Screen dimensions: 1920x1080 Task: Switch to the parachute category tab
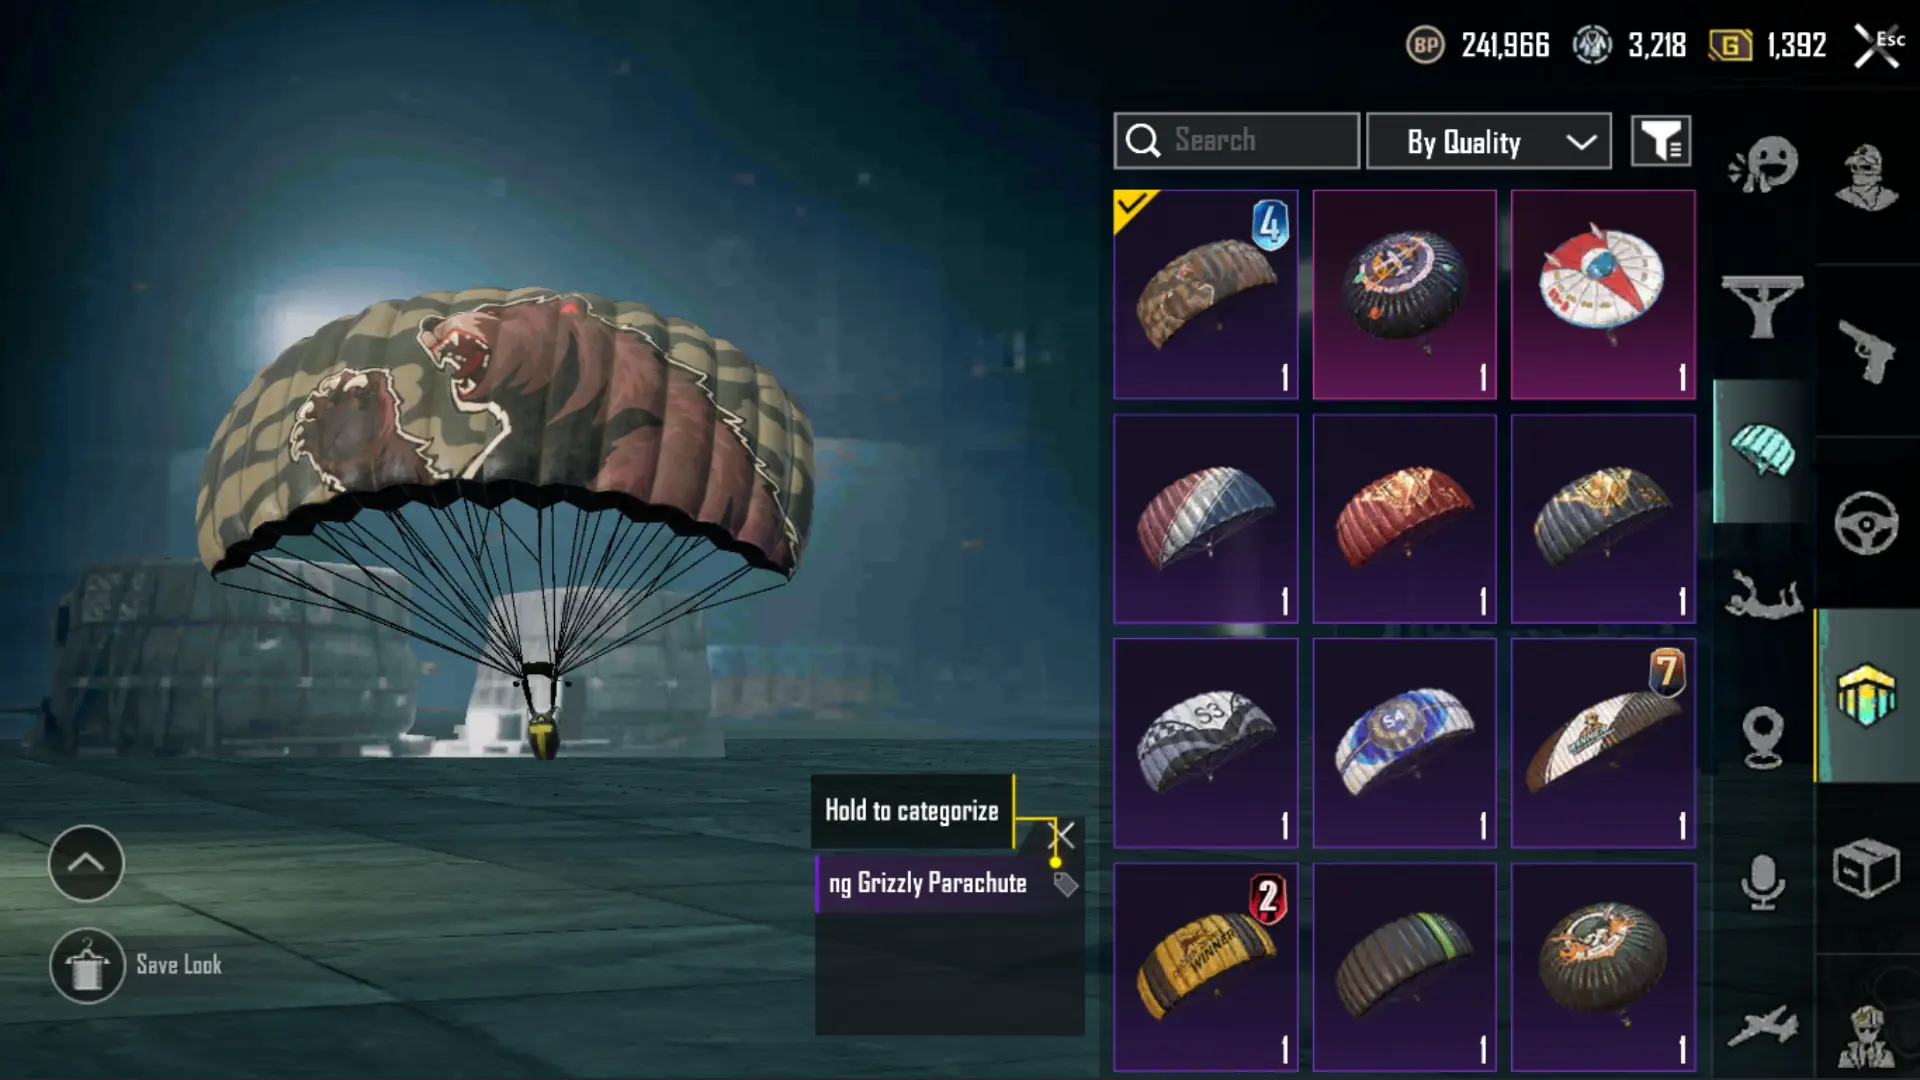point(1763,451)
